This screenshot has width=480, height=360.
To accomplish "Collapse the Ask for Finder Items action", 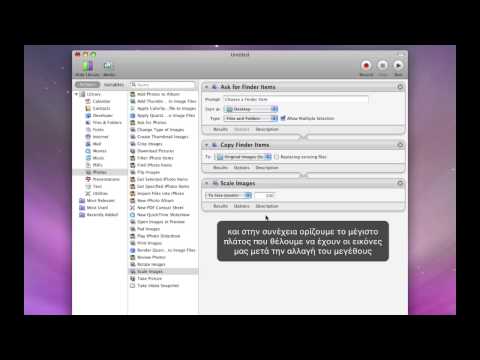I will (x=207, y=87).
